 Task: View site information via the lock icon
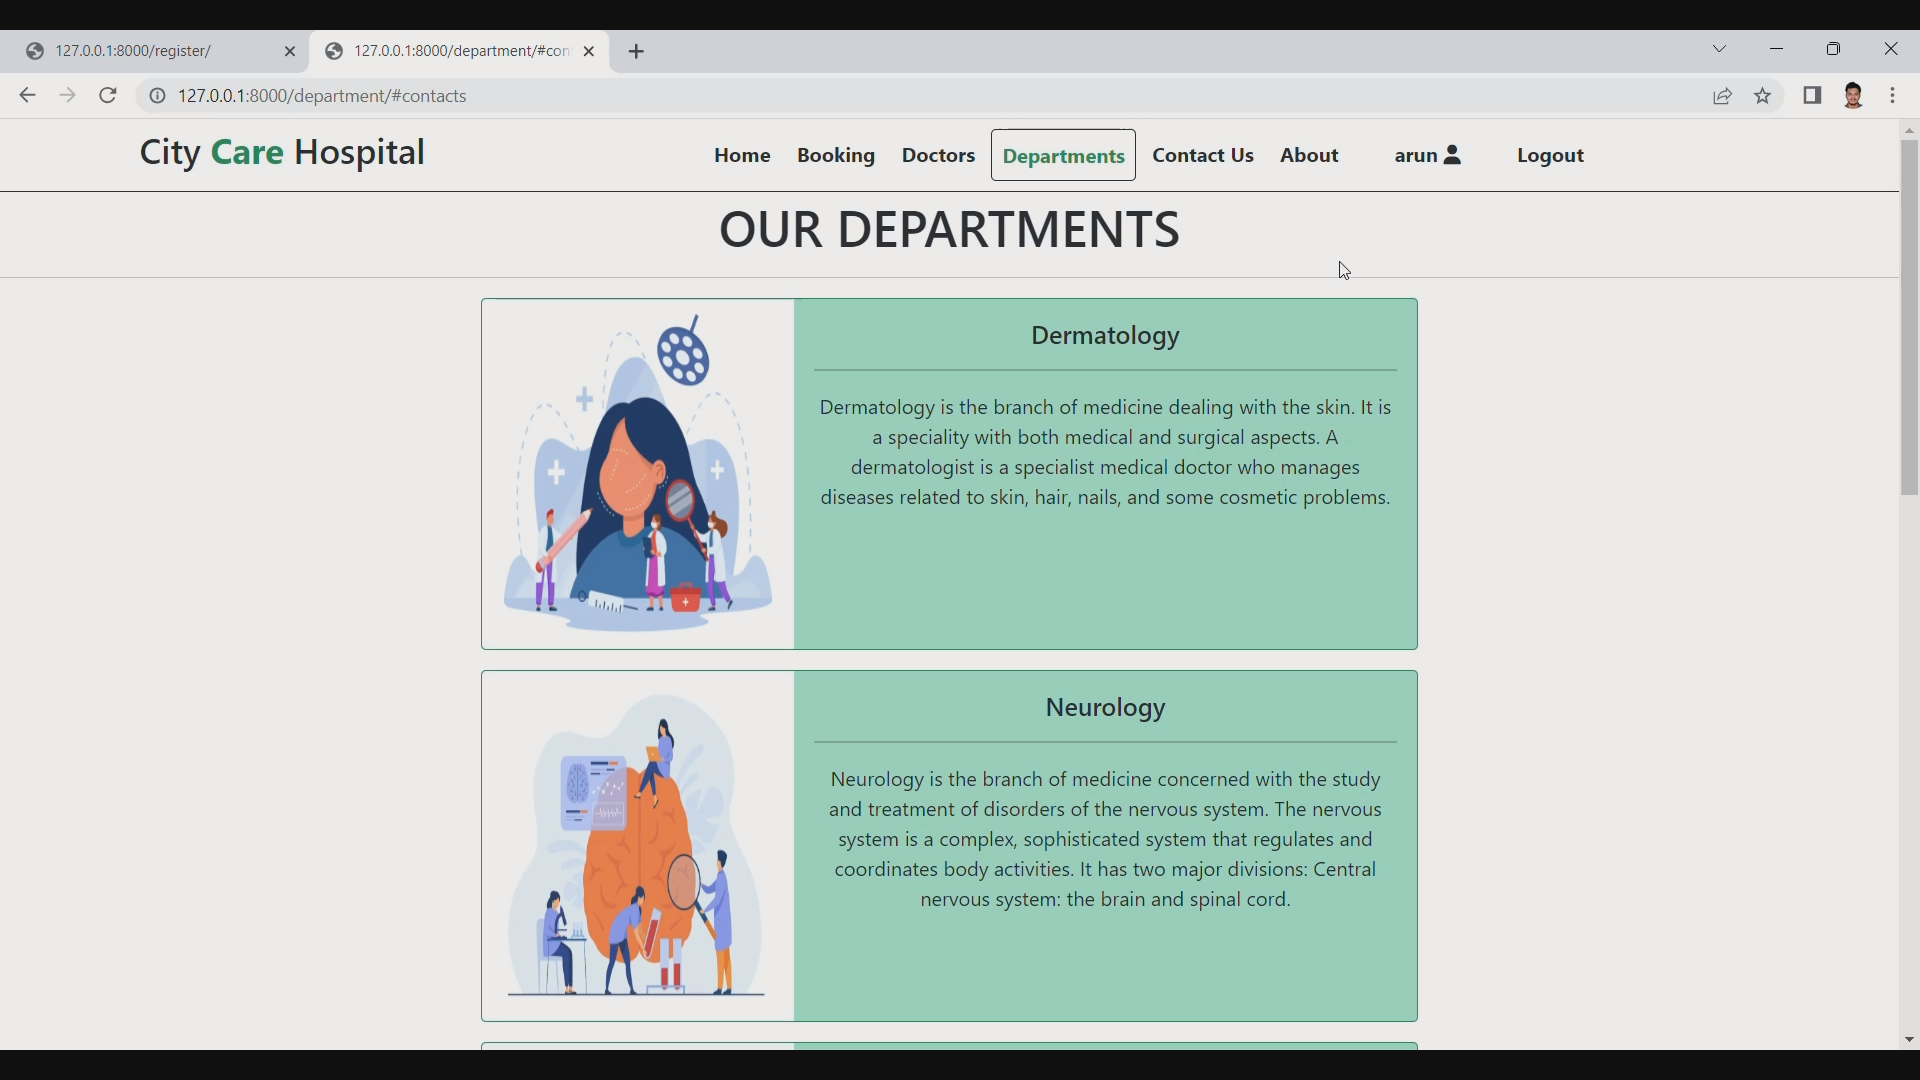(x=157, y=96)
